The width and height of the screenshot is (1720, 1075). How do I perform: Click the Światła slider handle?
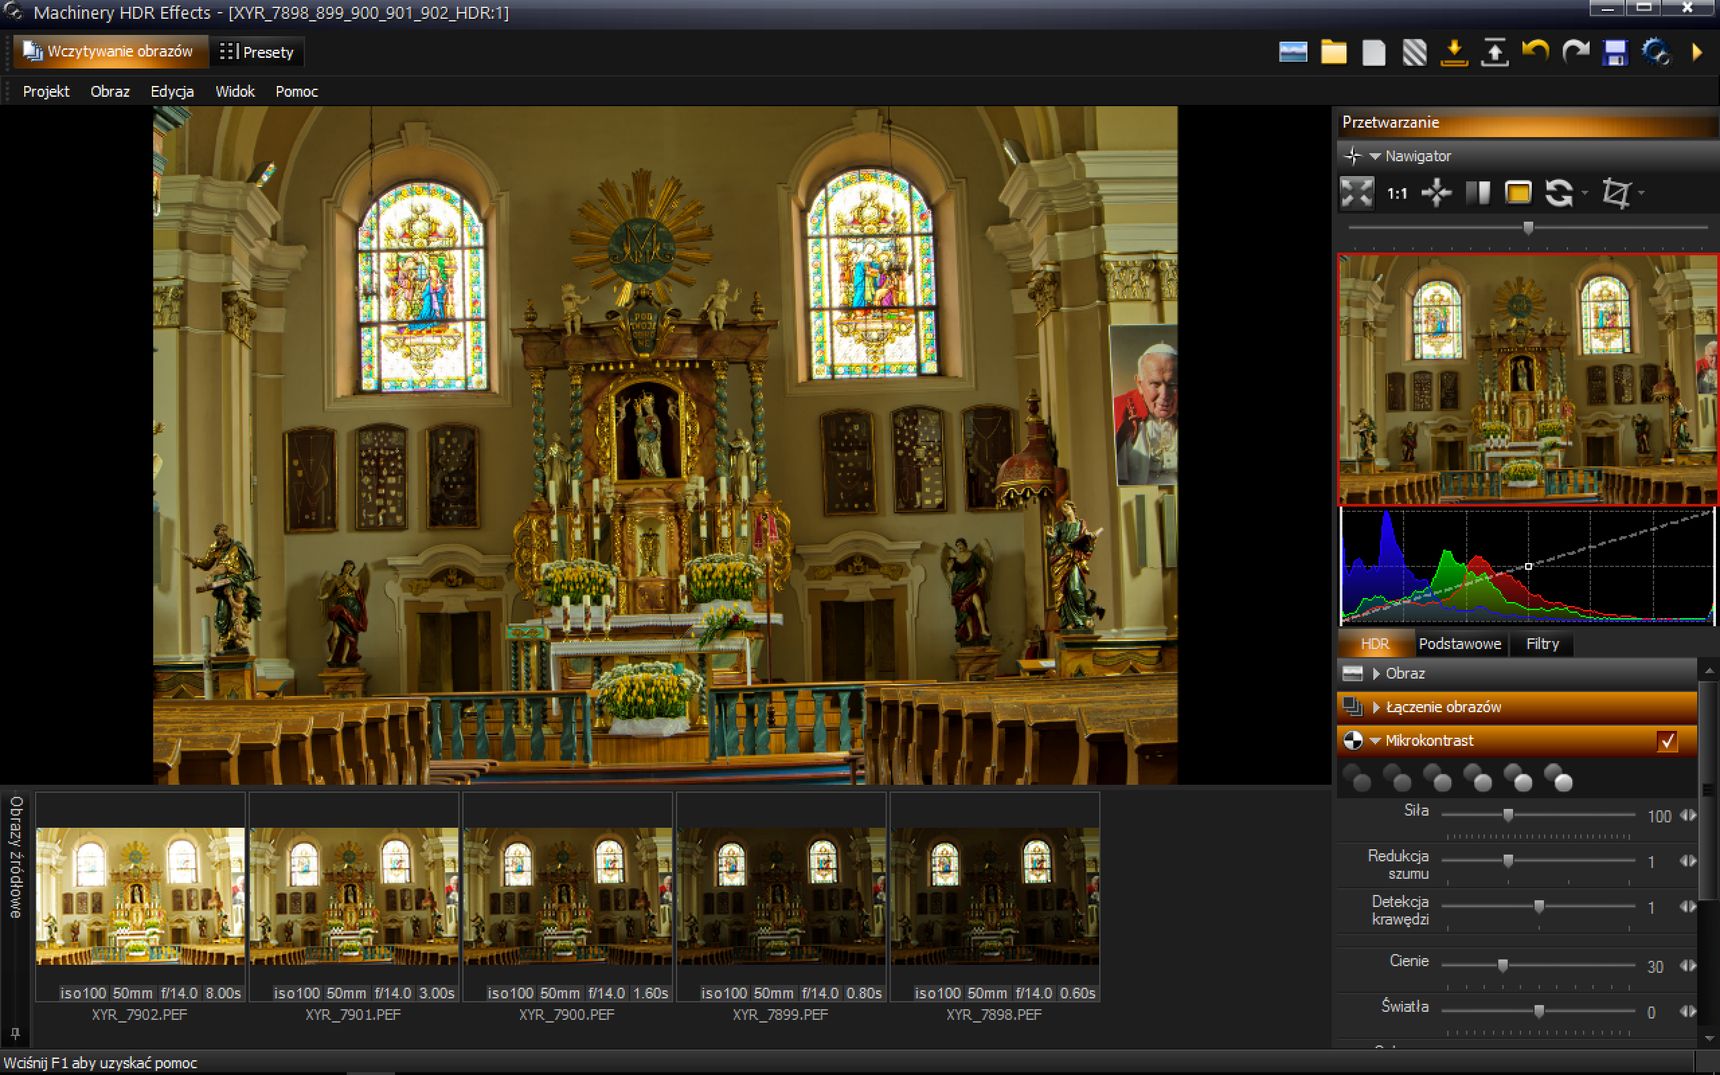click(x=1539, y=1012)
